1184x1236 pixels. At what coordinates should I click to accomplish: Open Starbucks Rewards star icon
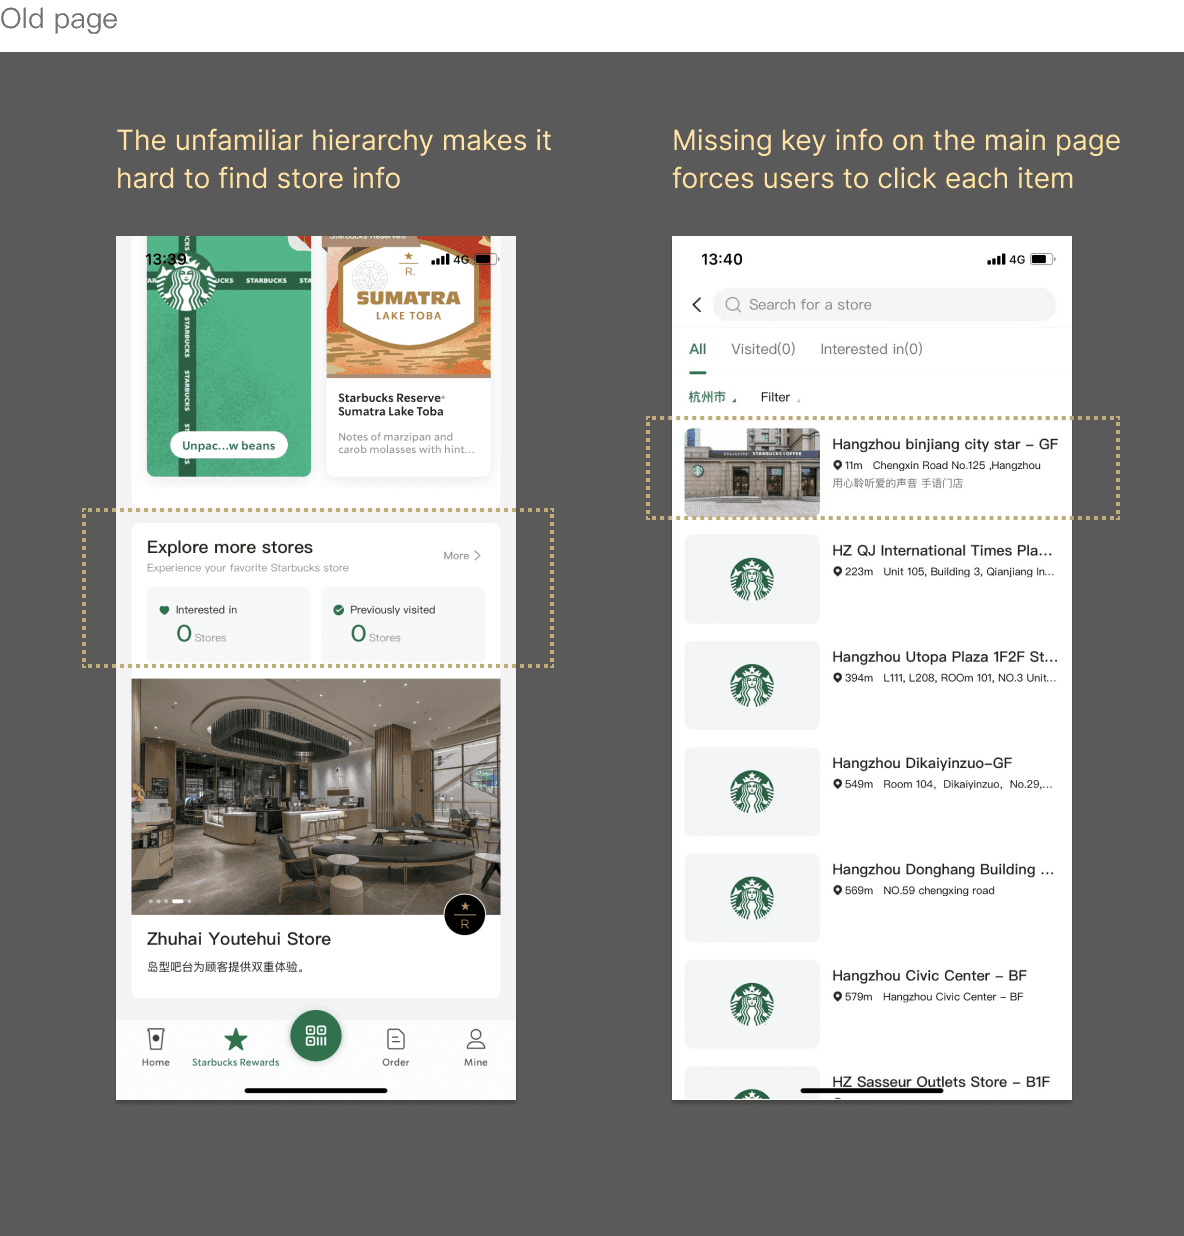(235, 1039)
